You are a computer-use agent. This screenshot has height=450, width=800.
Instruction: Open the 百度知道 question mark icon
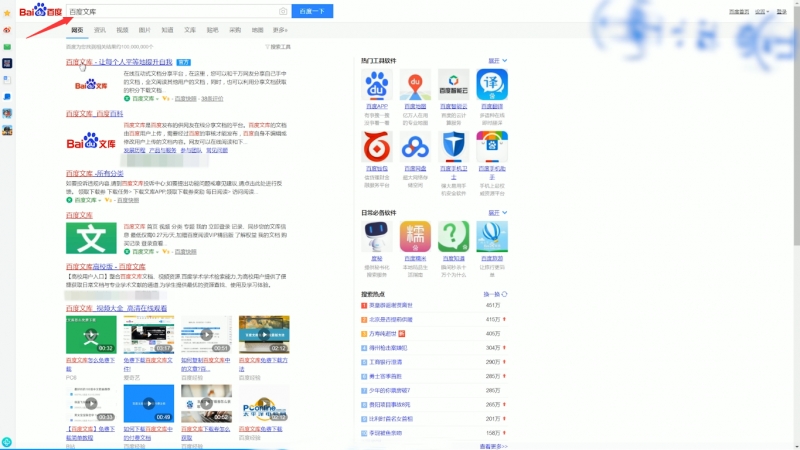[x=454, y=237]
